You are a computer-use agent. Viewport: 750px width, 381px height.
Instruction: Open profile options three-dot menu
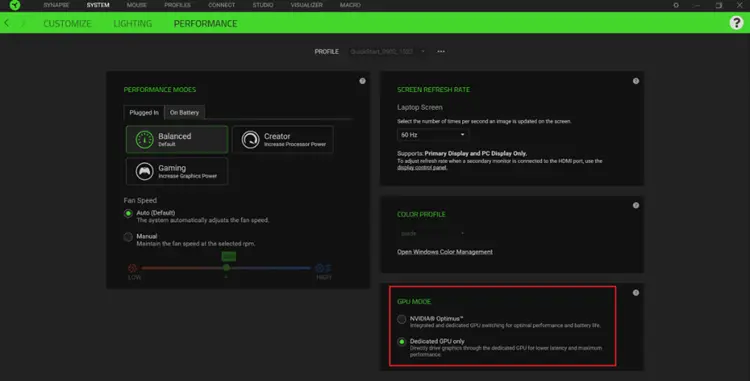(441, 51)
